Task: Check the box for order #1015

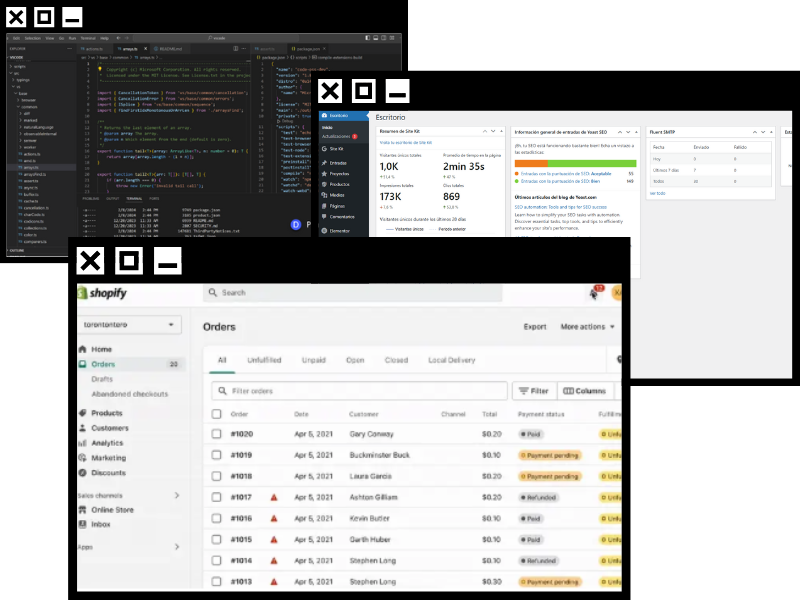Action: coord(216,540)
